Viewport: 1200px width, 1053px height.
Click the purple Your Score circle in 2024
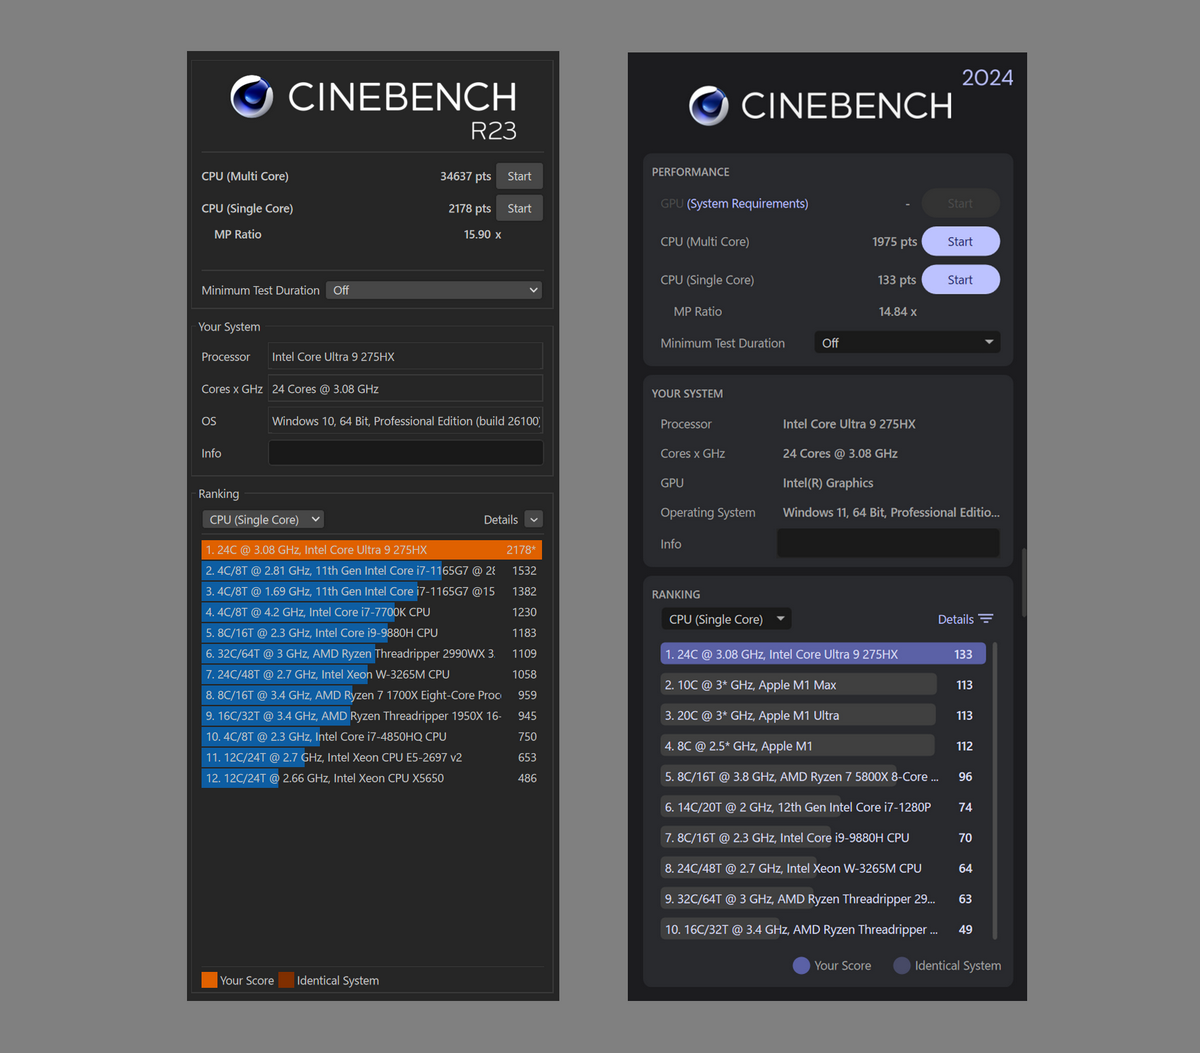tap(801, 965)
